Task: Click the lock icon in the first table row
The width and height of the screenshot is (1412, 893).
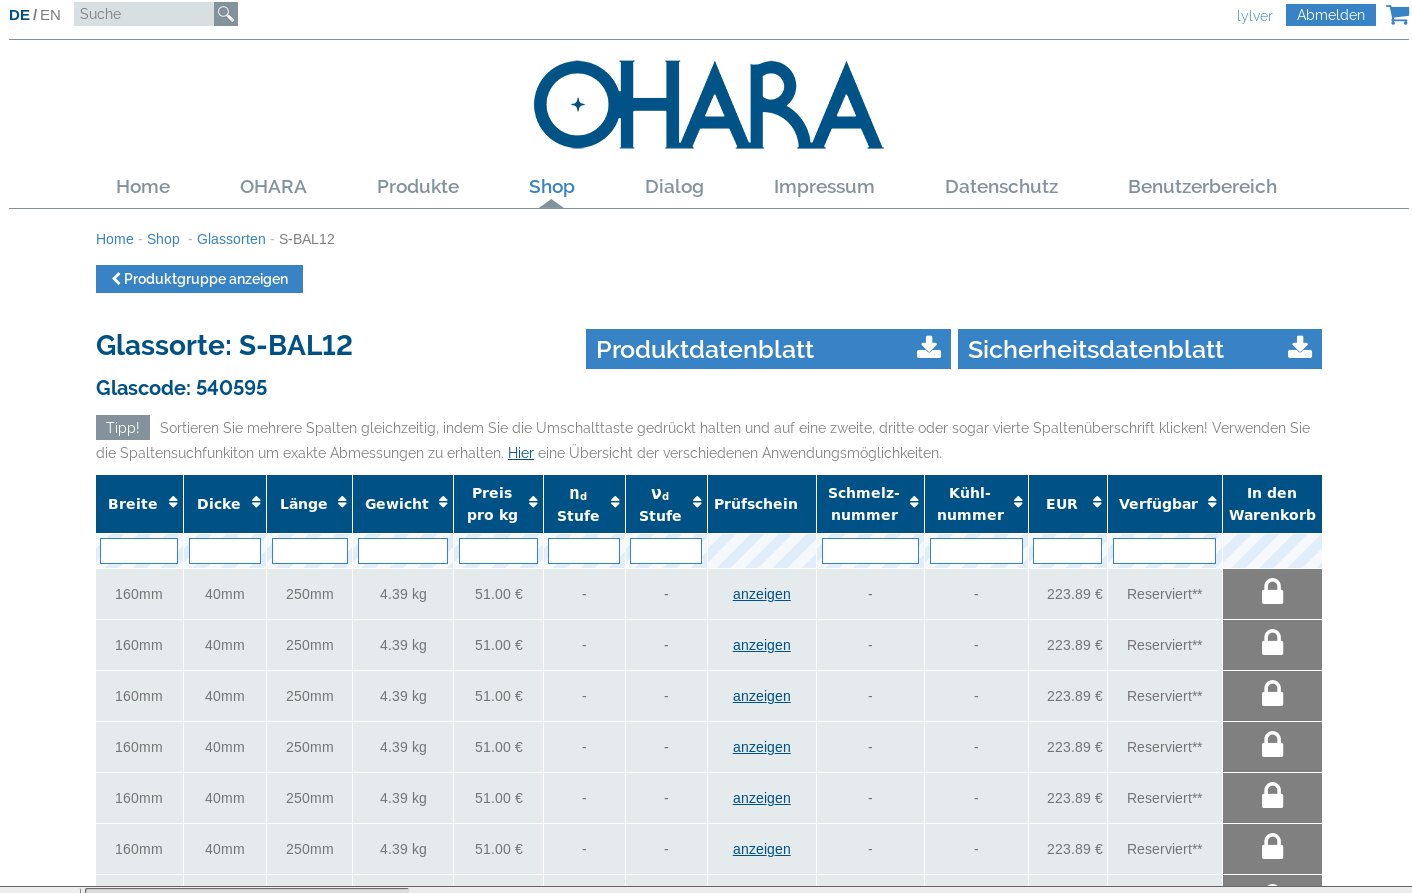Action: (x=1272, y=592)
